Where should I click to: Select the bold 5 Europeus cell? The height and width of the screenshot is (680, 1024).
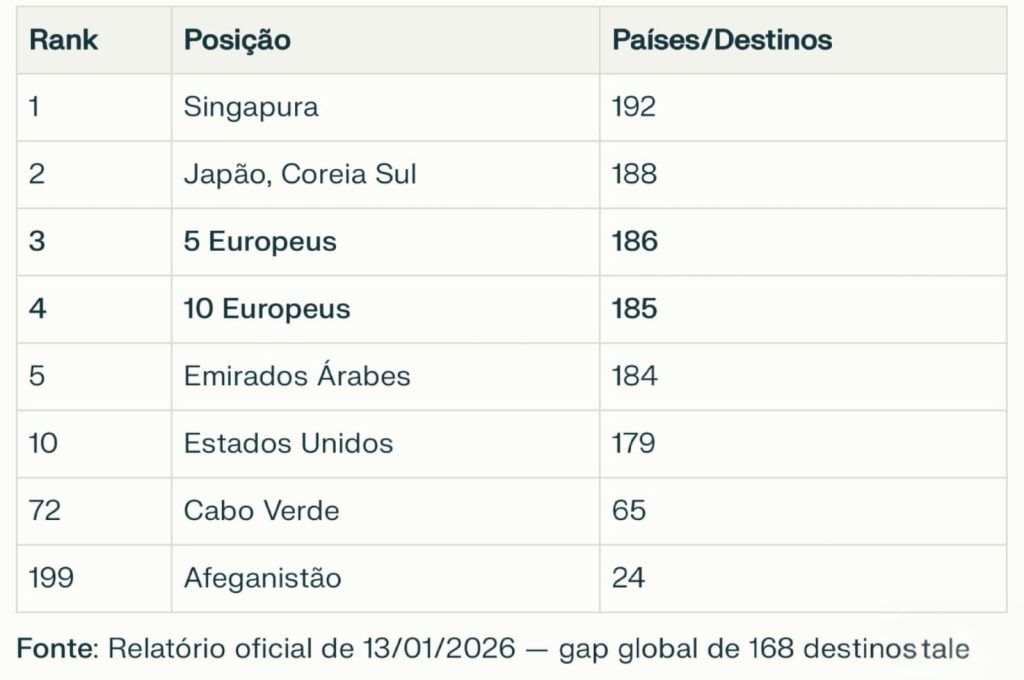(260, 242)
